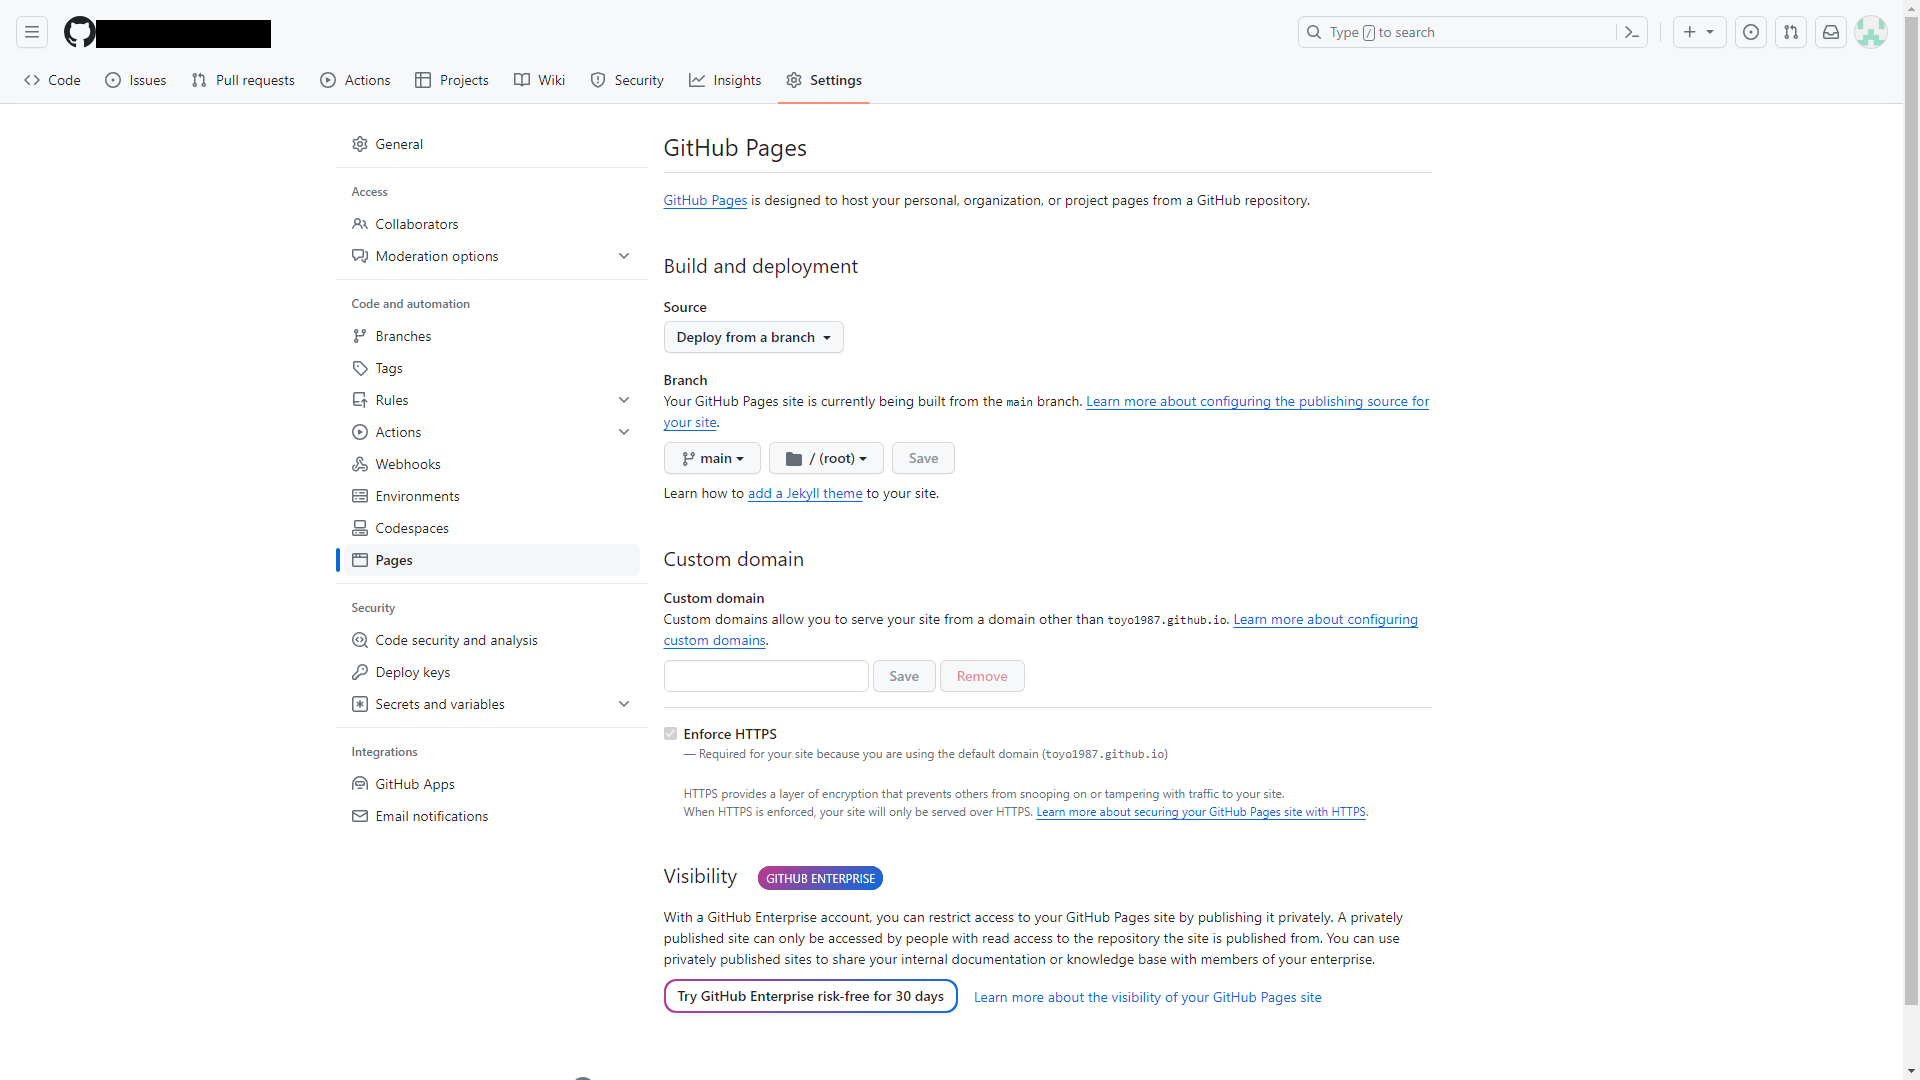This screenshot has height=1080, width=1920.
Task: Open the Issues tab icon
Action: pos(113,80)
